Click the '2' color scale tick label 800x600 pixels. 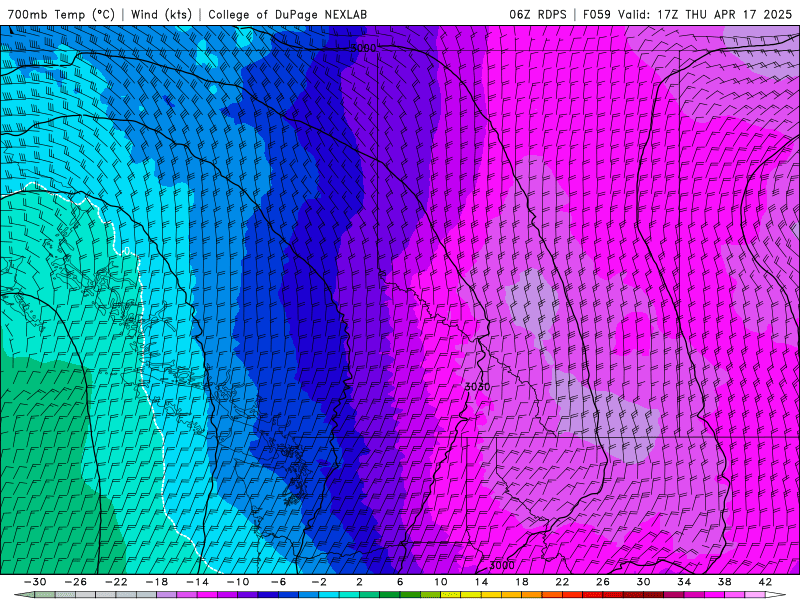(360, 582)
